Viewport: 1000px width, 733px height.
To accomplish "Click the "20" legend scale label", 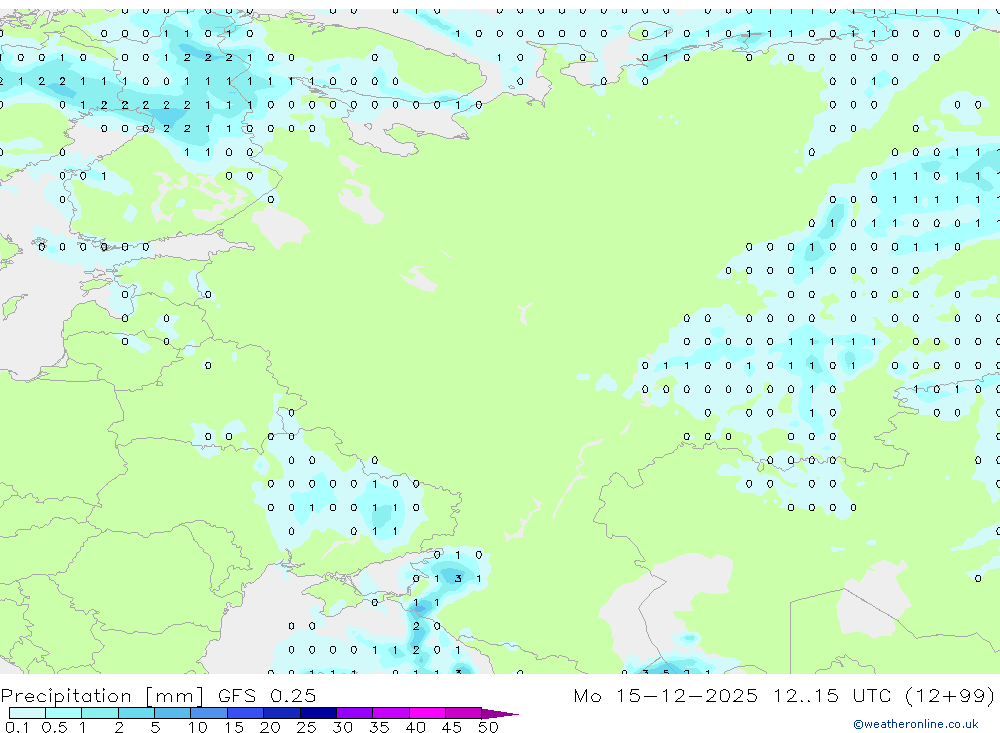I will click(270, 727).
